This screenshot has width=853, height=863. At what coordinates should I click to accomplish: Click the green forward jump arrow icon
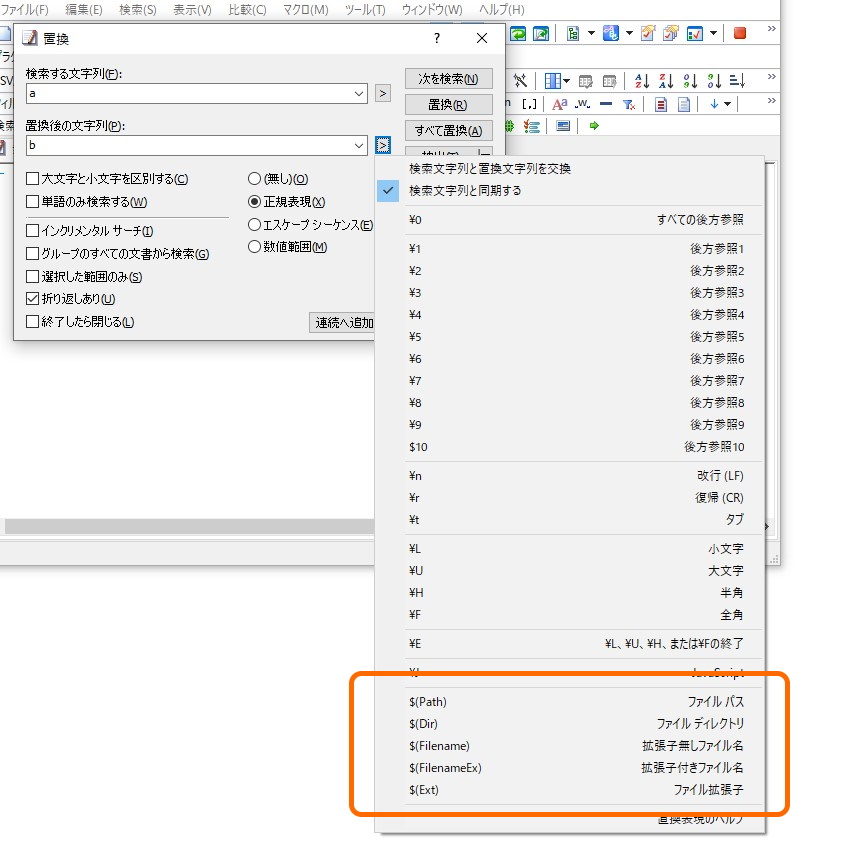pos(595,126)
